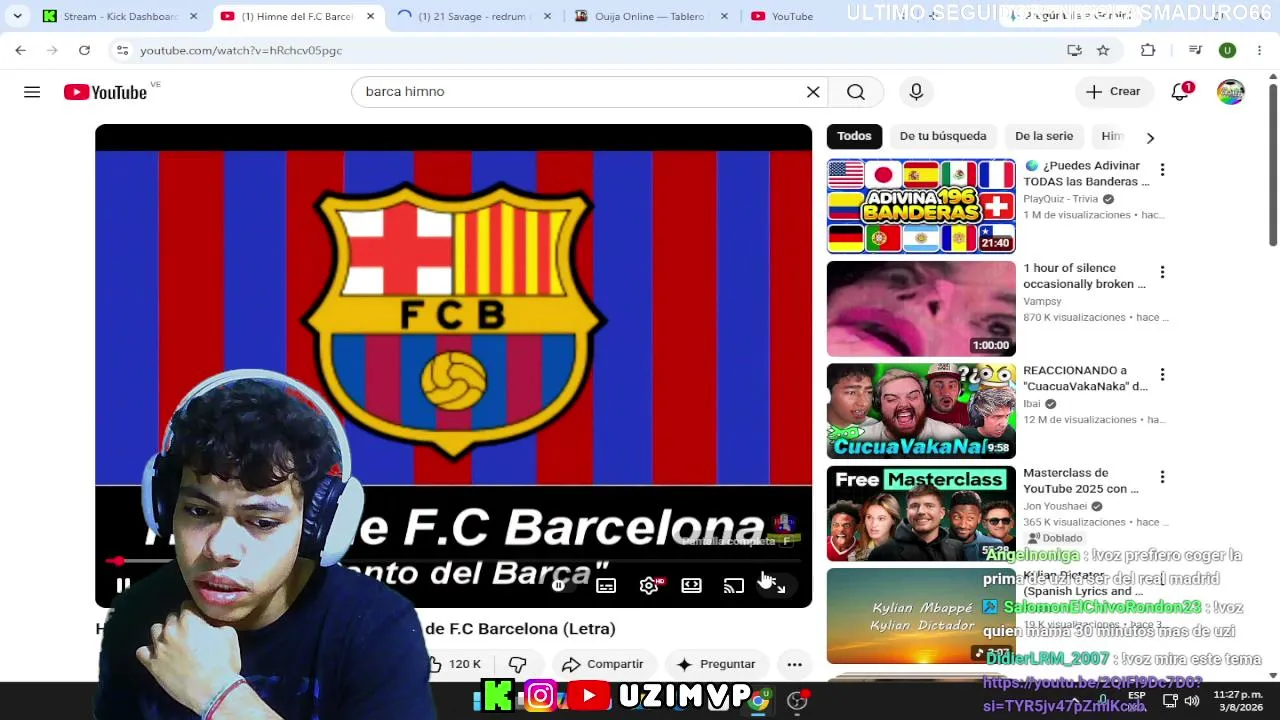The width and height of the screenshot is (1280, 720).
Task: Open the 'Masterclass de YouTube 2025' video title
Action: [1081, 481]
